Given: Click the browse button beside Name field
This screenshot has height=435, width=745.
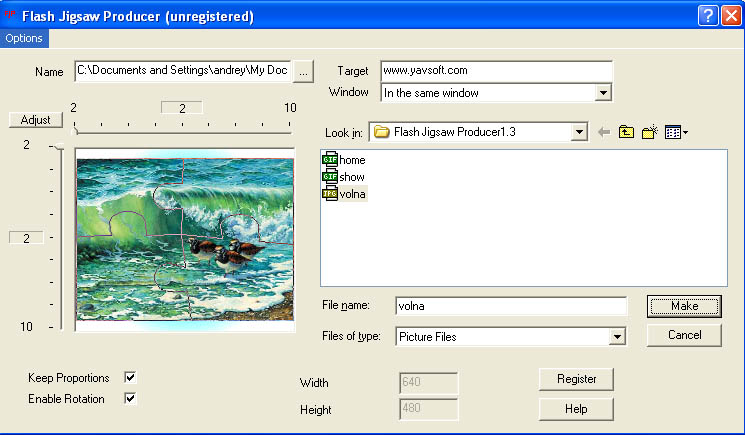Looking at the screenshot, I should (x=303, y=72).
